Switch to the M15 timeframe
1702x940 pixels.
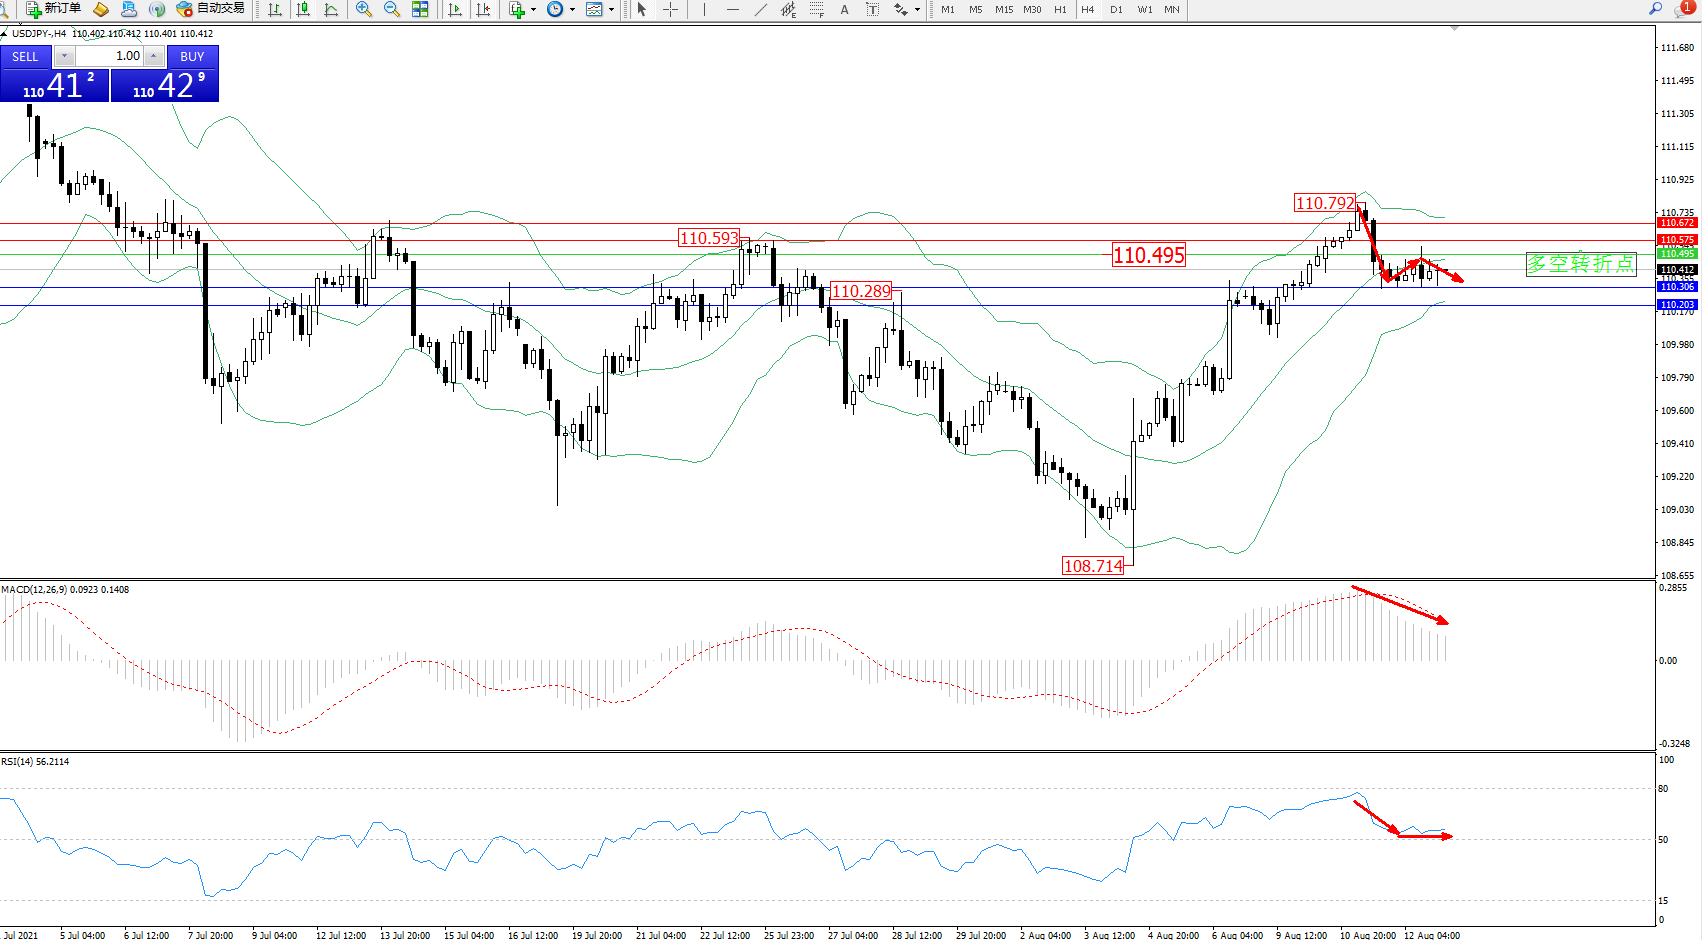tap(1004, 9)
